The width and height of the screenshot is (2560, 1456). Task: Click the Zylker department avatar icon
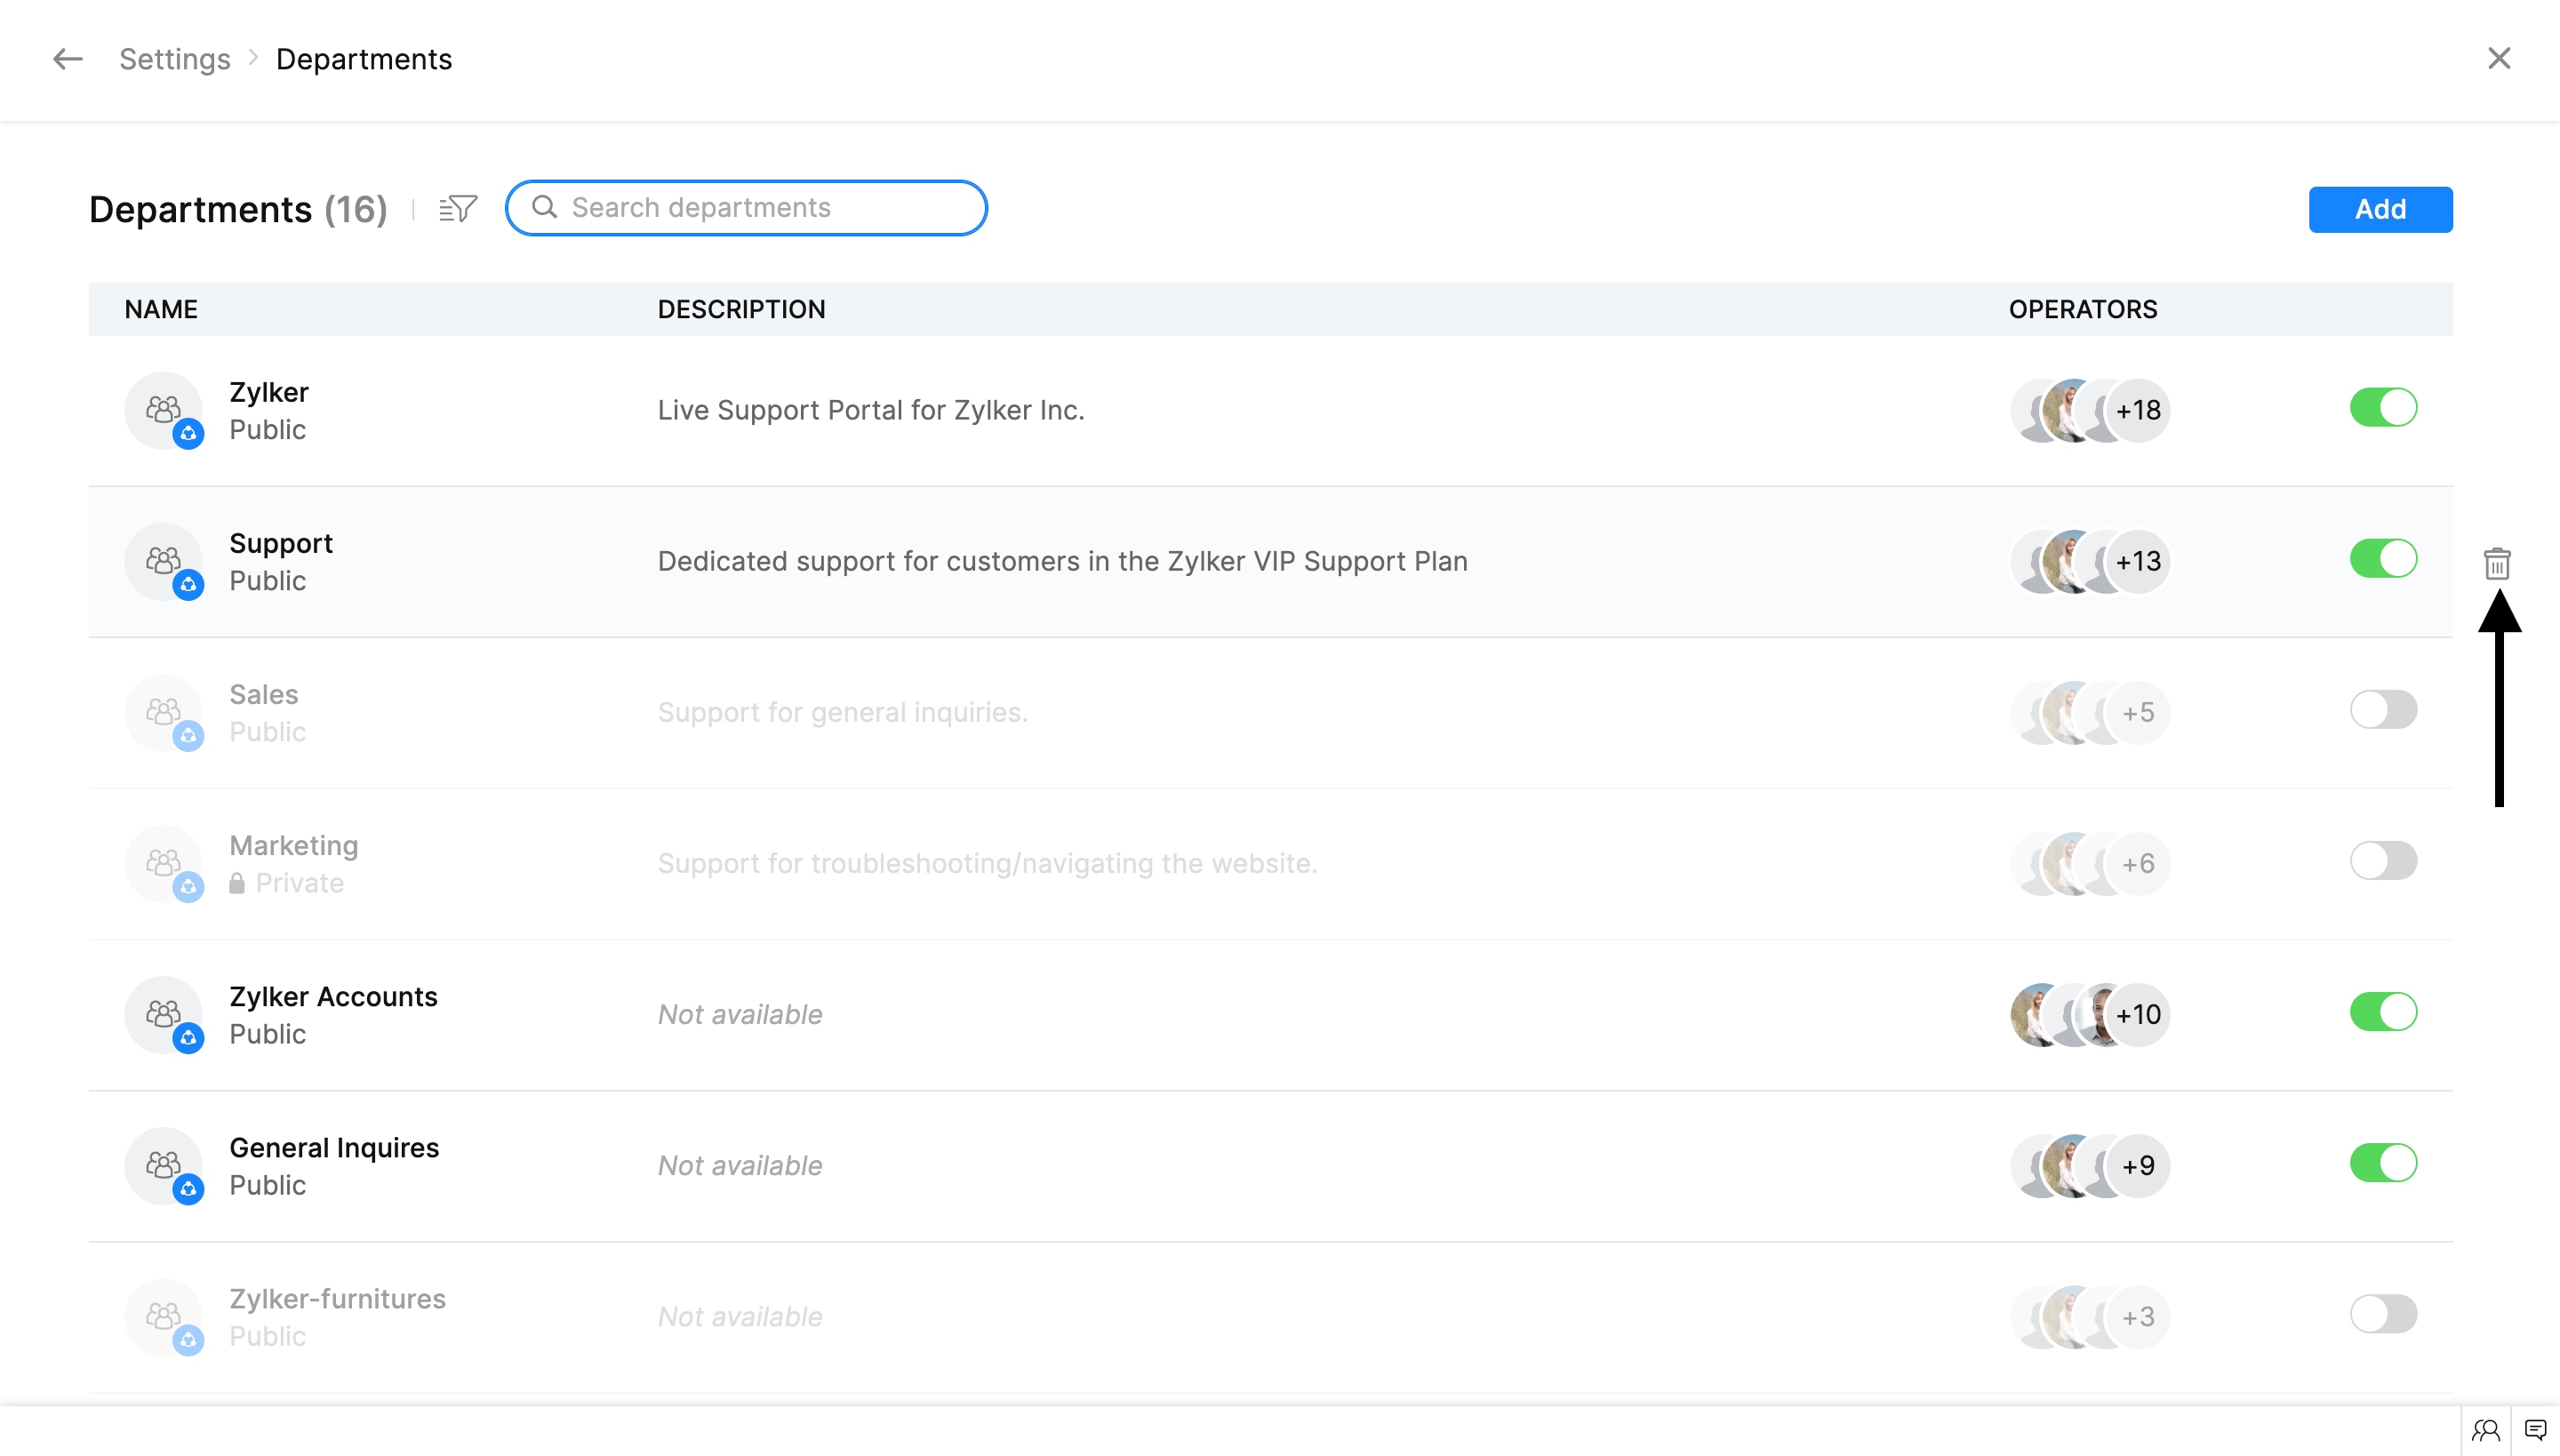(164, 410)
